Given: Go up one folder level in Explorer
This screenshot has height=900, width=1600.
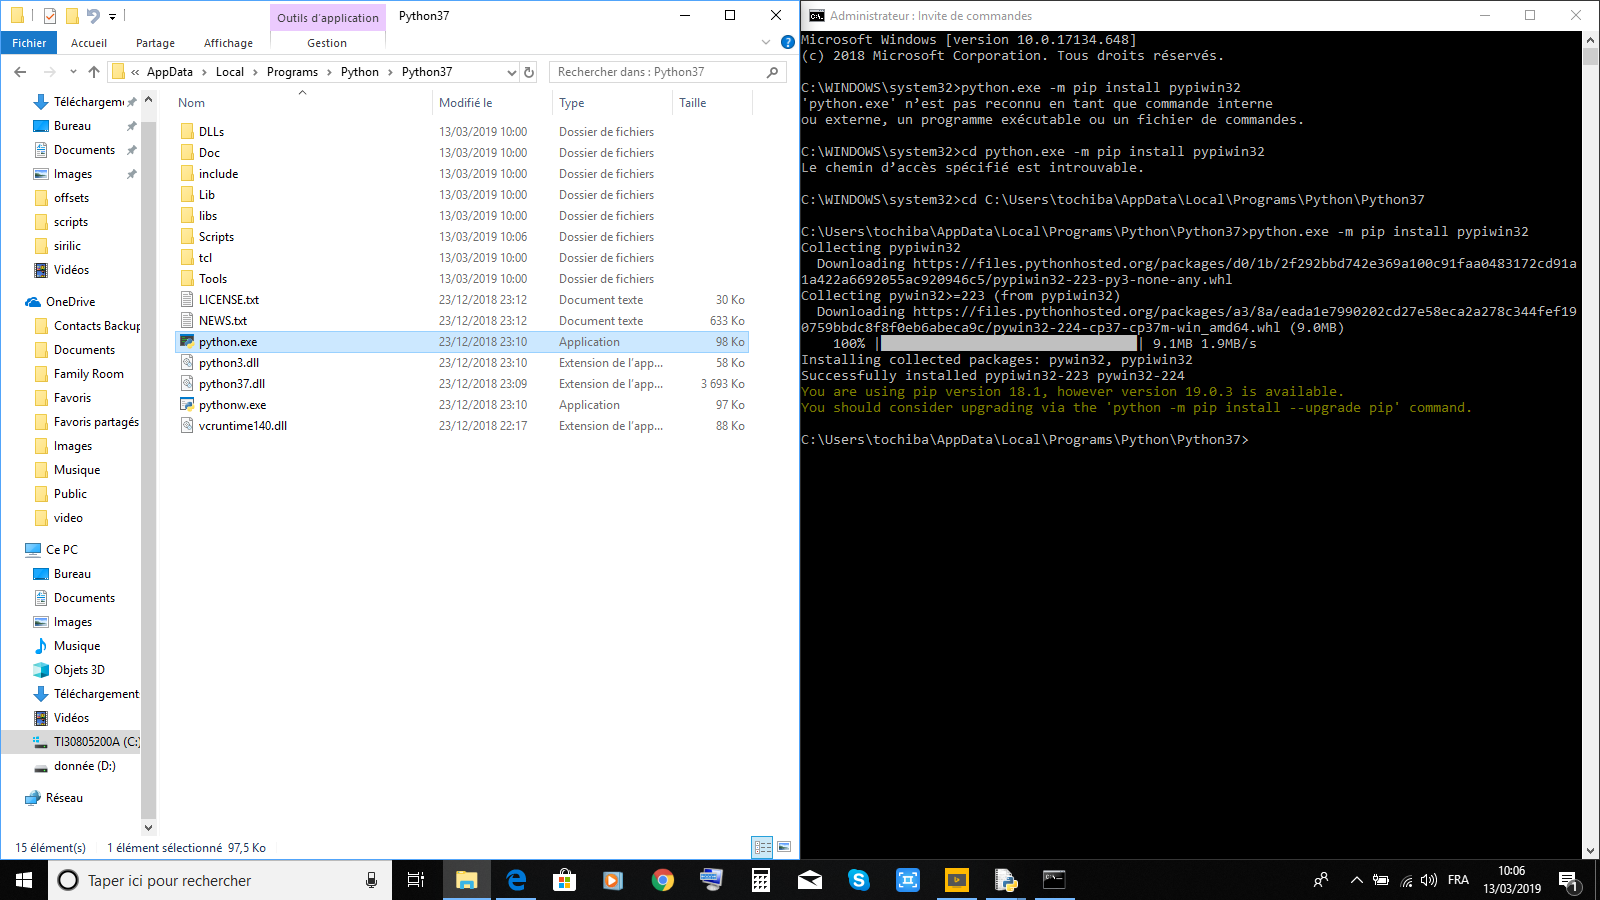Looking at the screenshot, I should 94,72.
